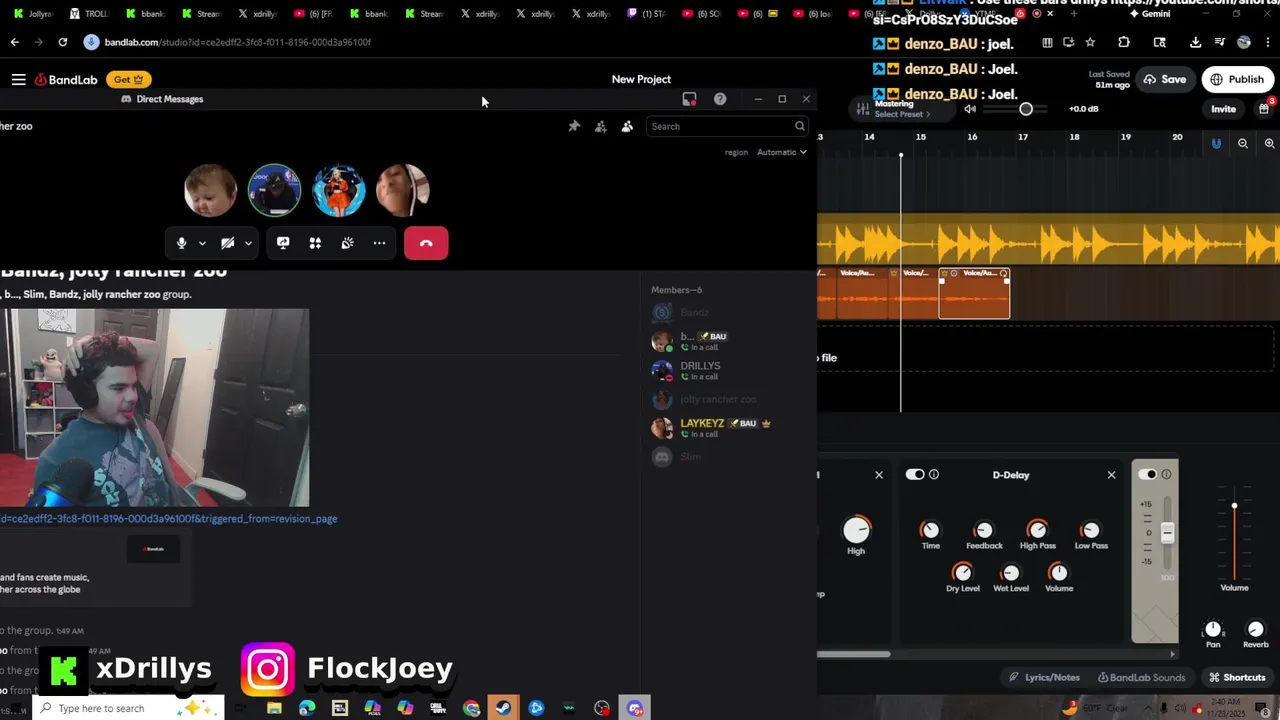Open the Discord help icon

click(720, 99)
